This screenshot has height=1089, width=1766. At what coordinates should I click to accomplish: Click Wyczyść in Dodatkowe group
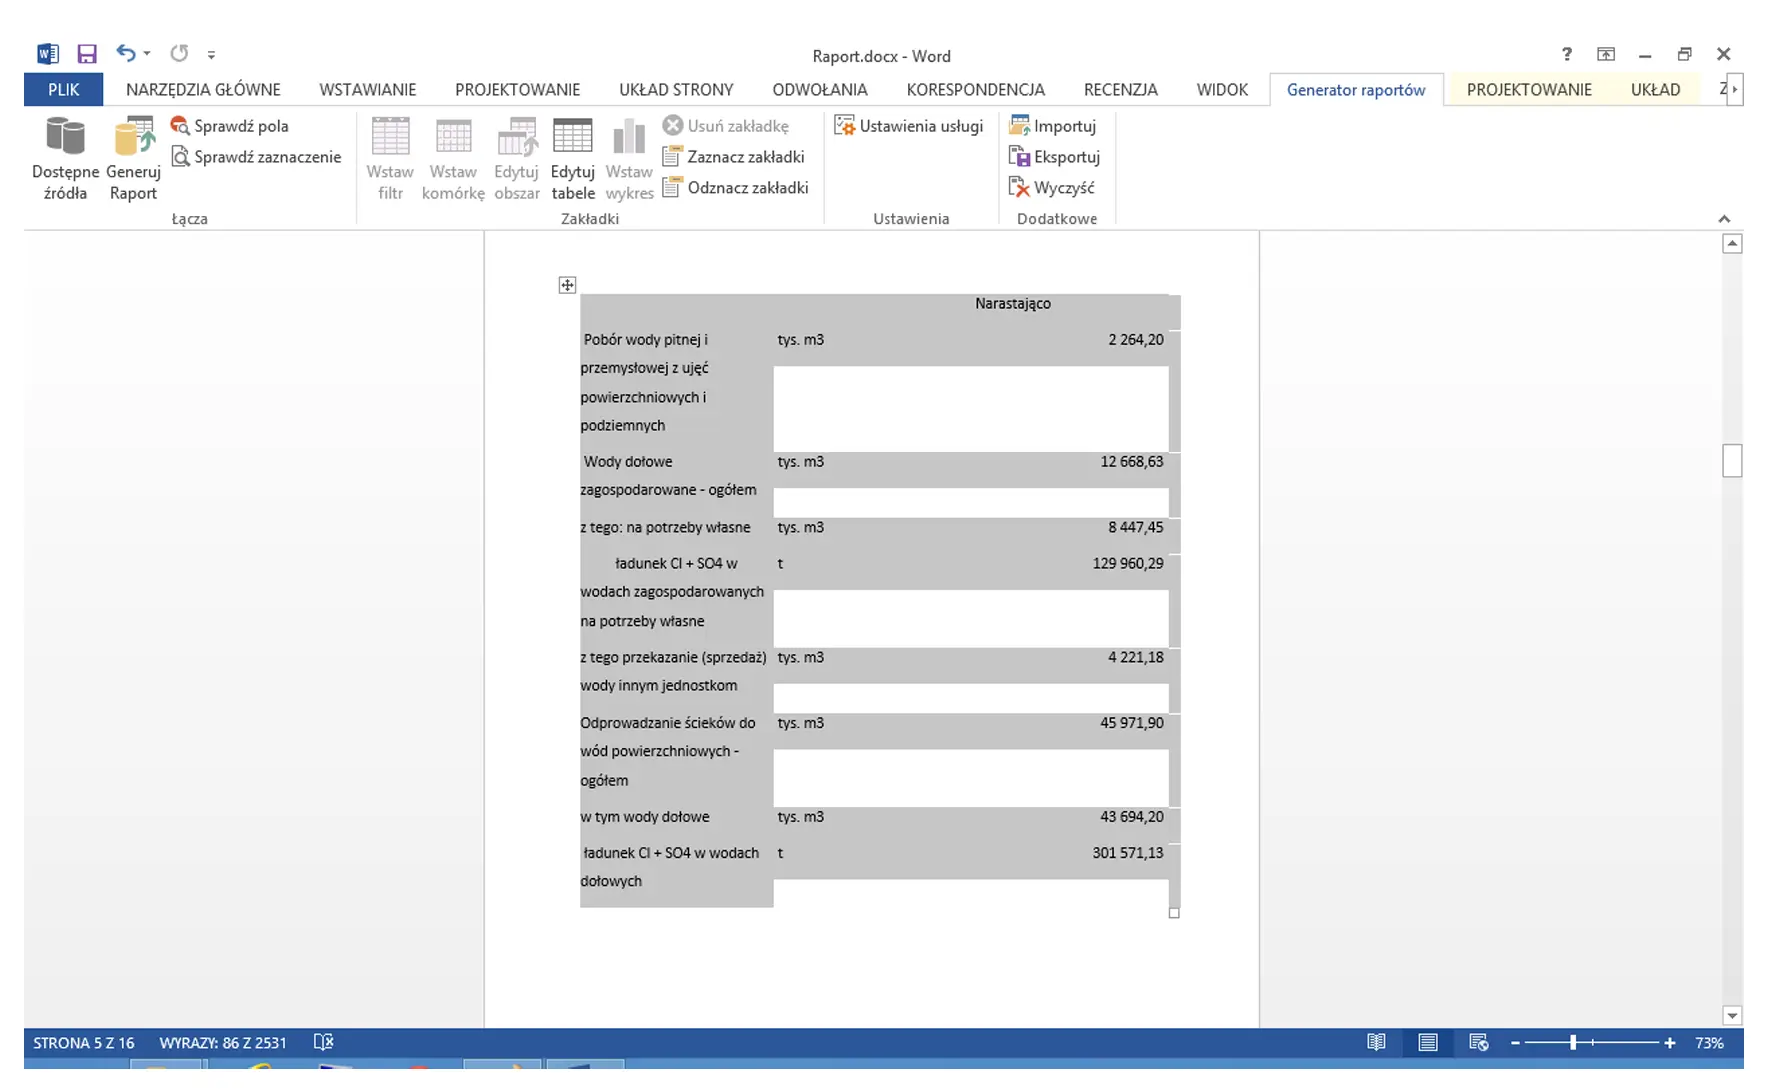click(1052, 188)
